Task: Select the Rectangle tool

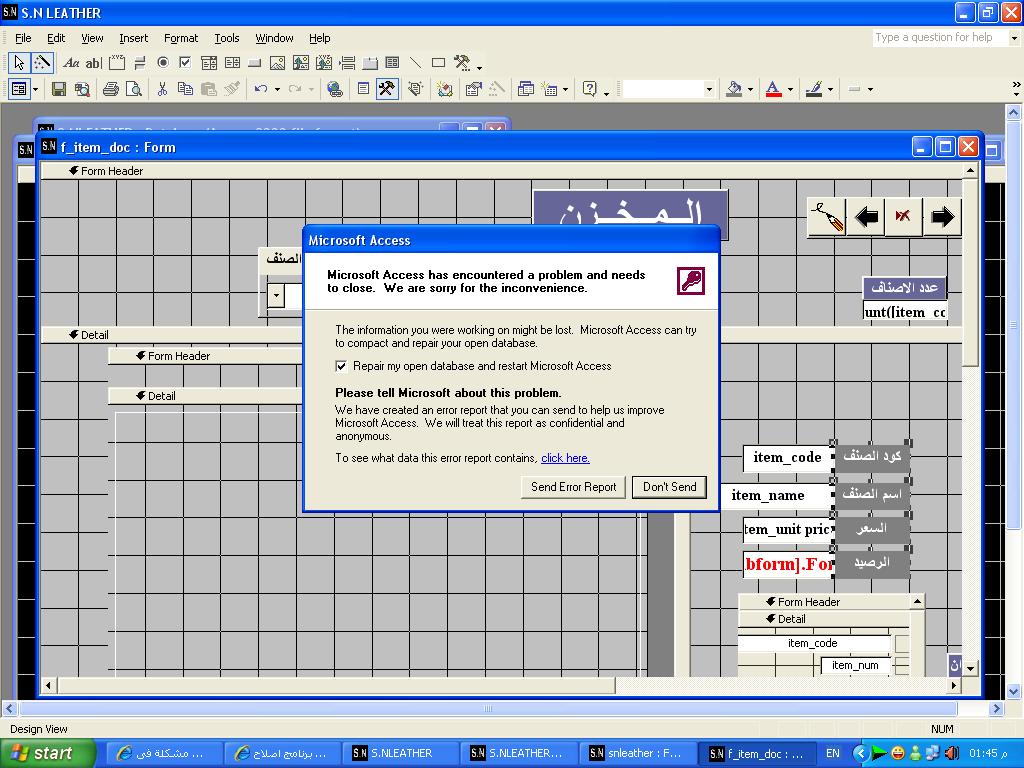Action: (439, 63)
